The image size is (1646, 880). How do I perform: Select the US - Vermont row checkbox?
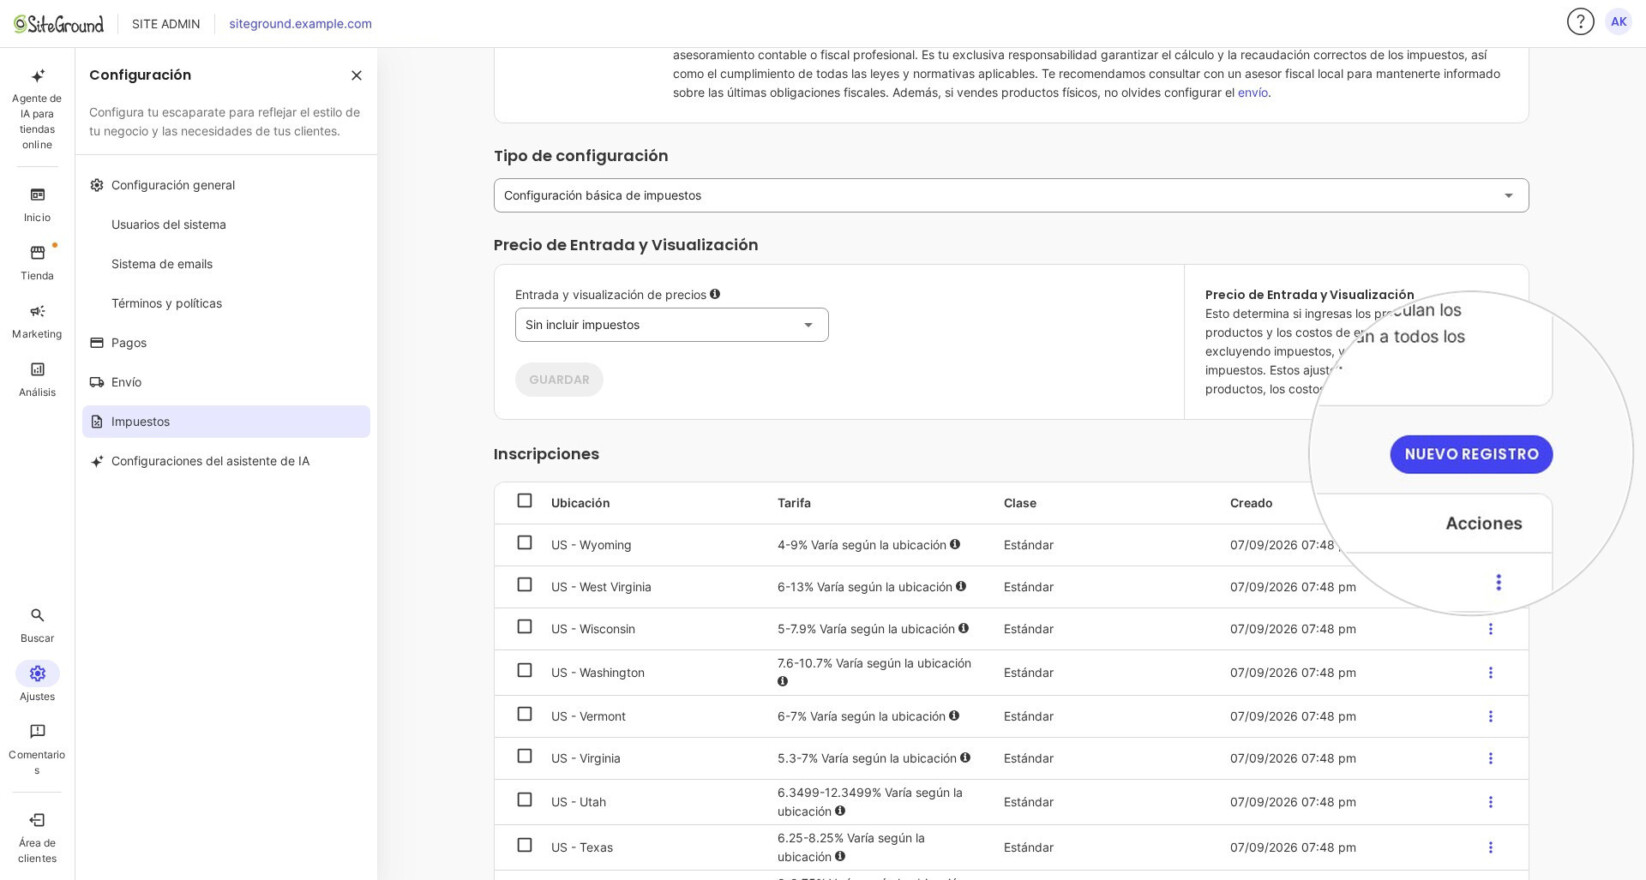(x=524, y=715)
